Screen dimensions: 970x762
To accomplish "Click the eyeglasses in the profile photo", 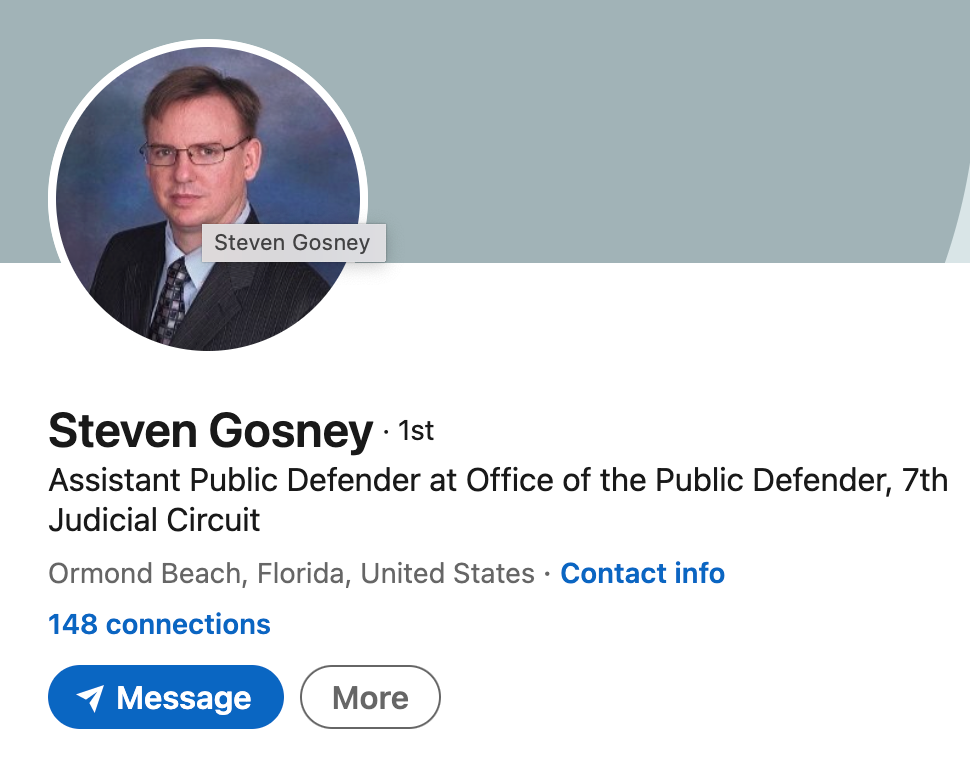I will 193,153.
